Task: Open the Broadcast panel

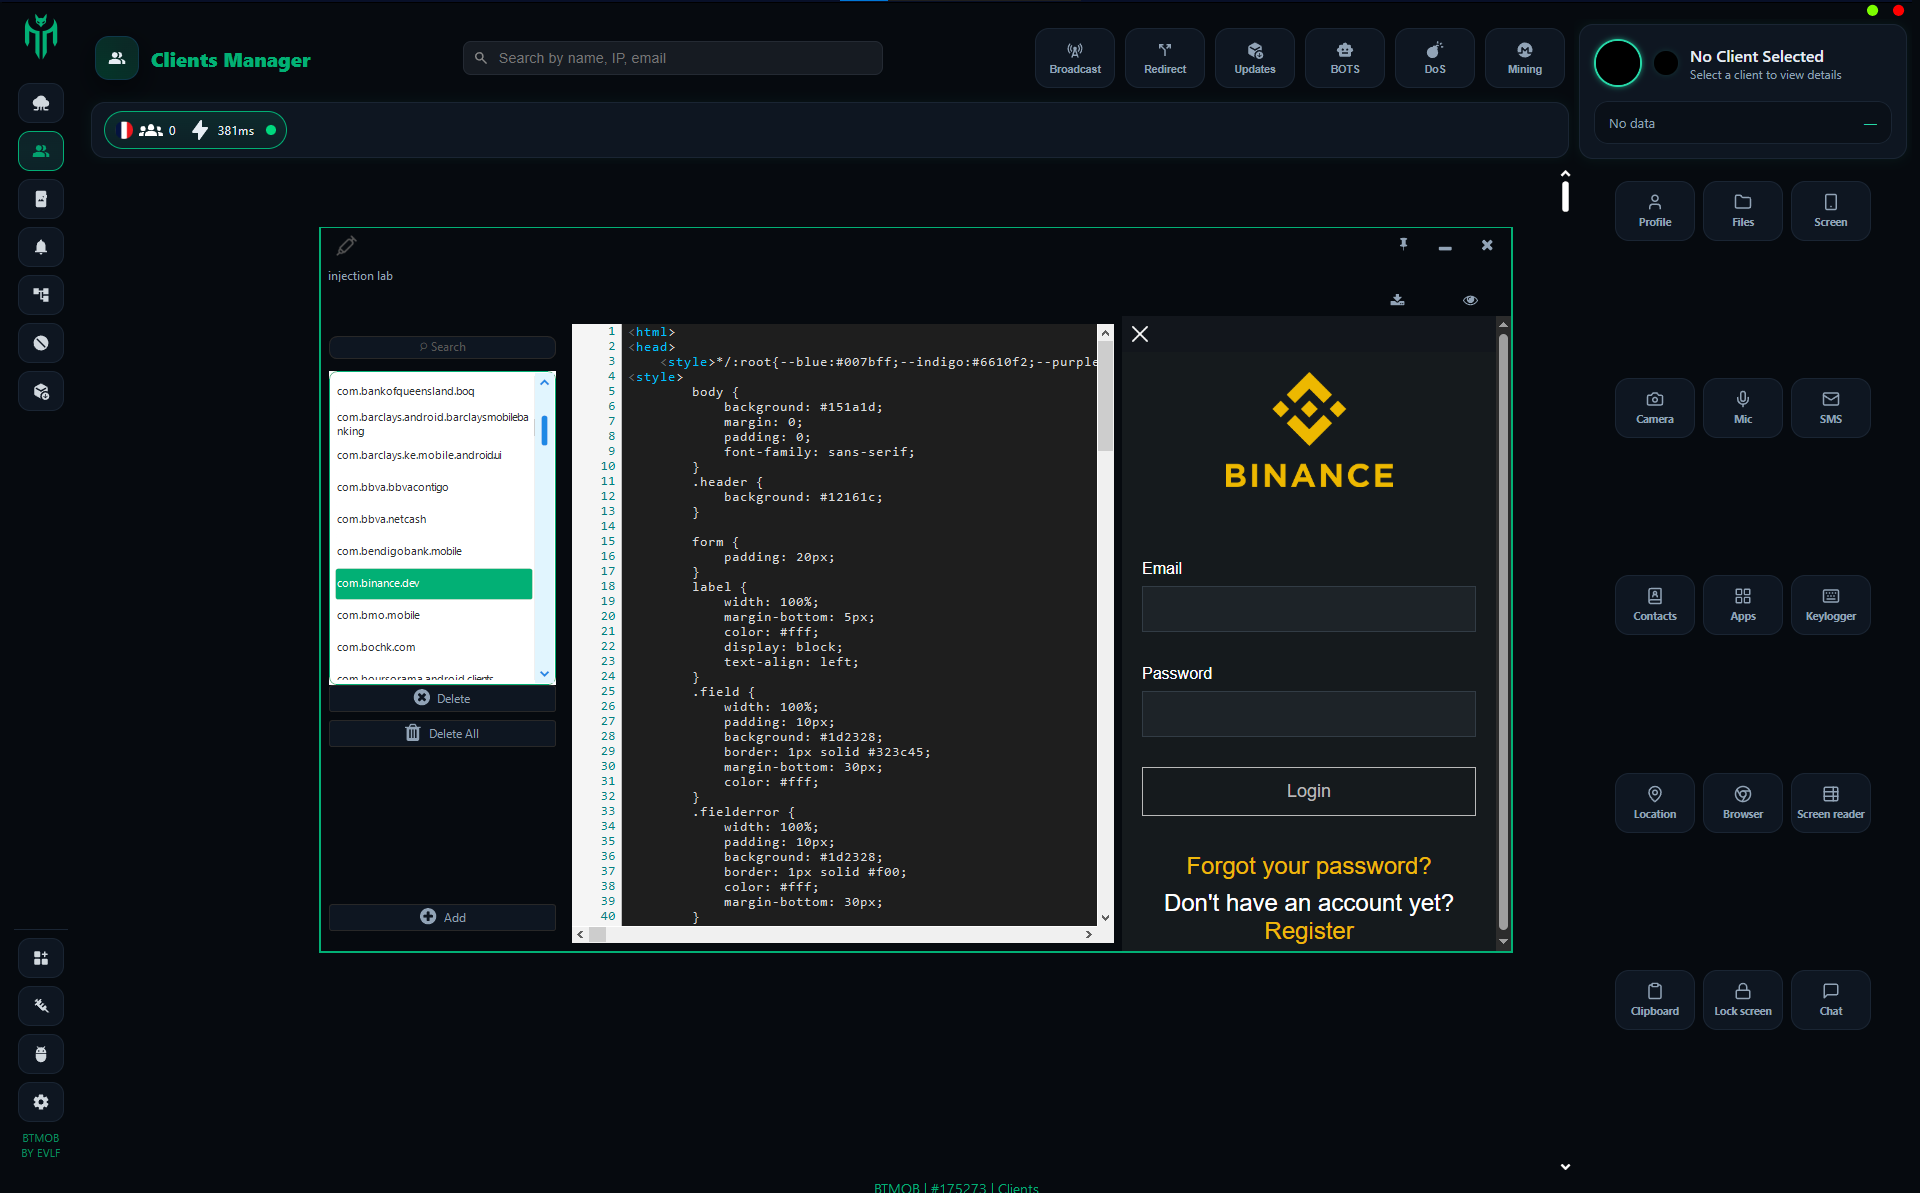Action: coord(1074,58)
